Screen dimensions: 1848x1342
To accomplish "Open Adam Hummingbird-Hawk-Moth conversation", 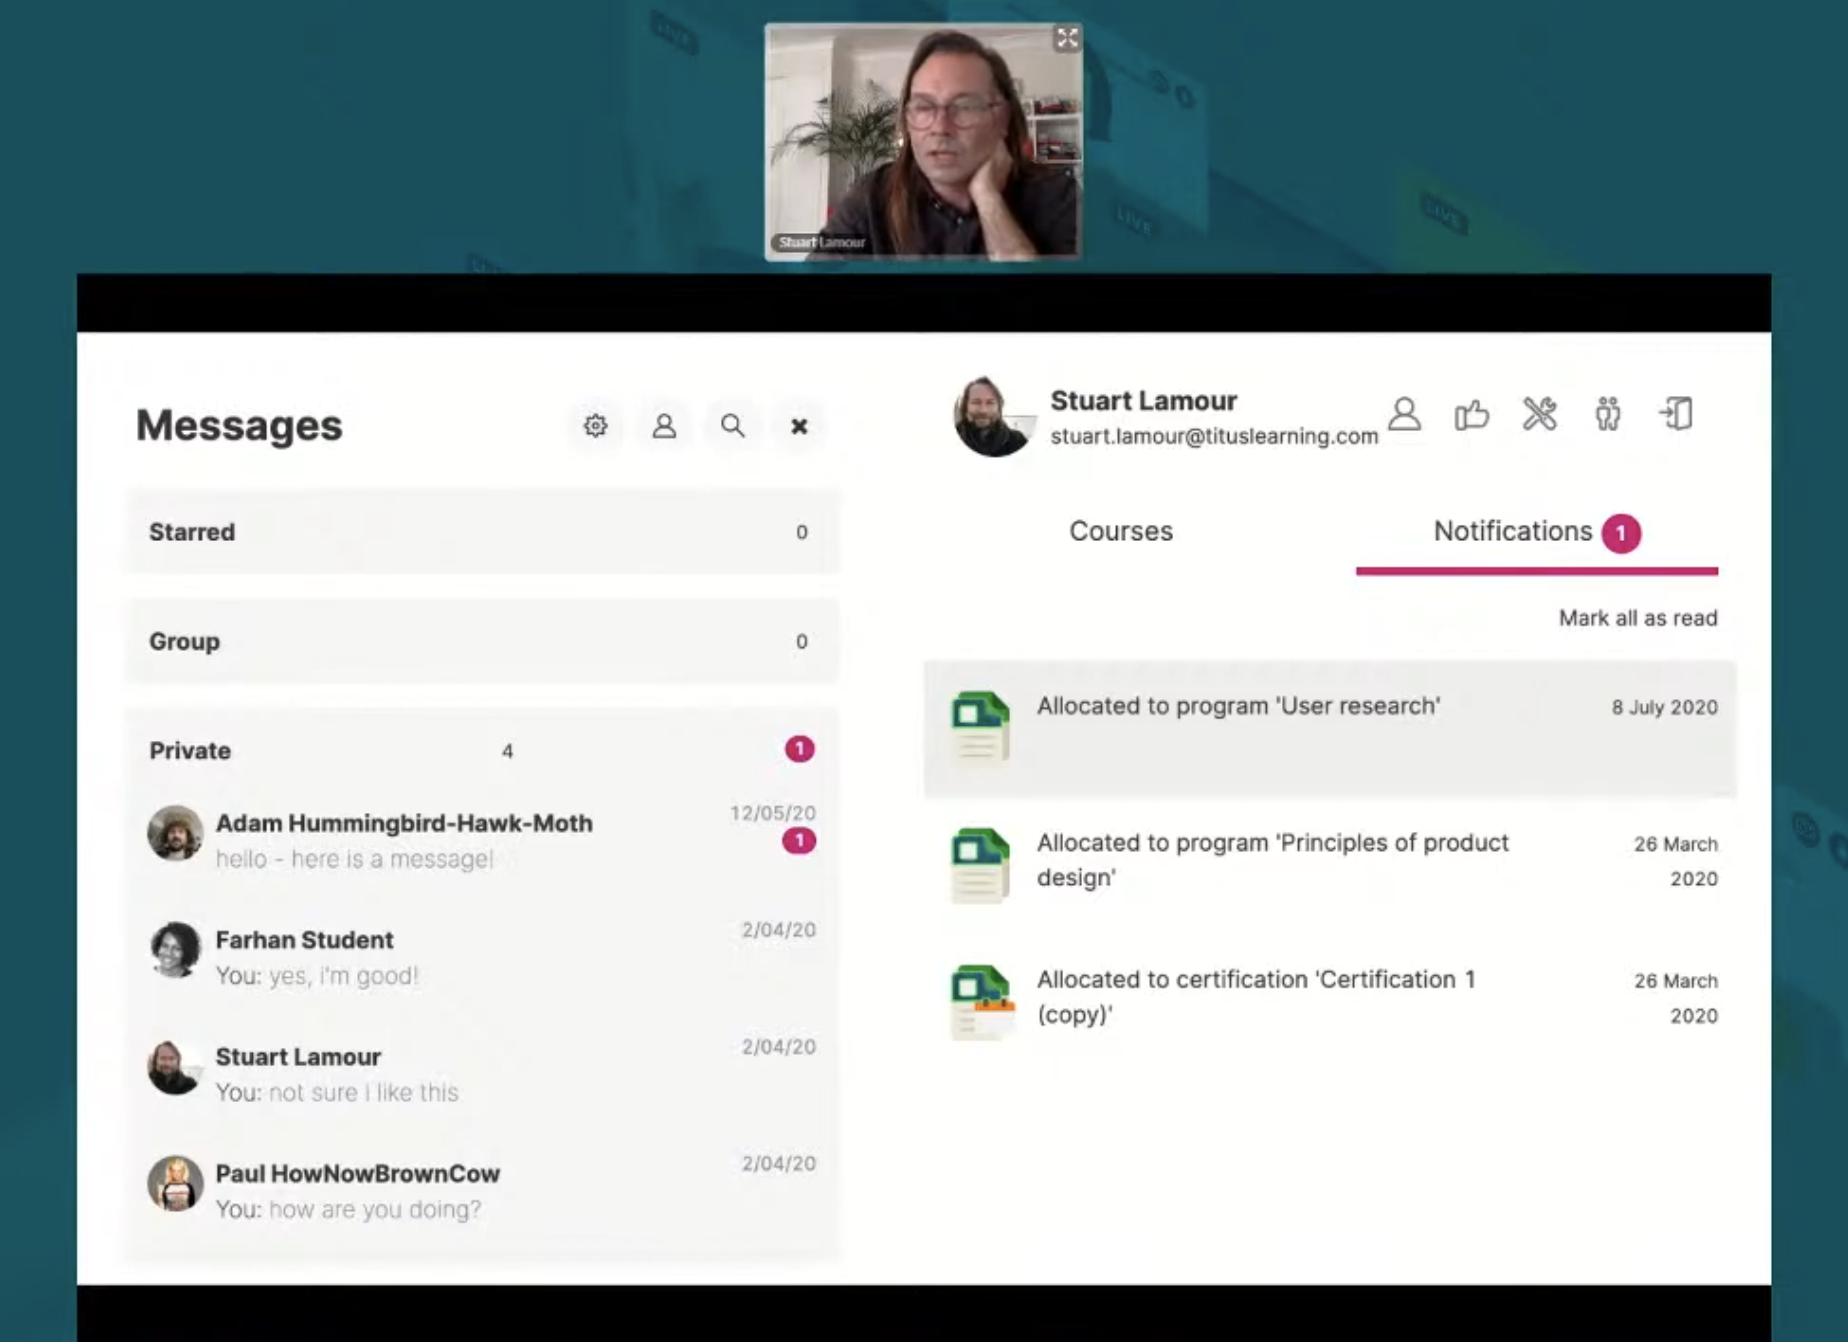I will pyautogui.click(x=482, y=838).
